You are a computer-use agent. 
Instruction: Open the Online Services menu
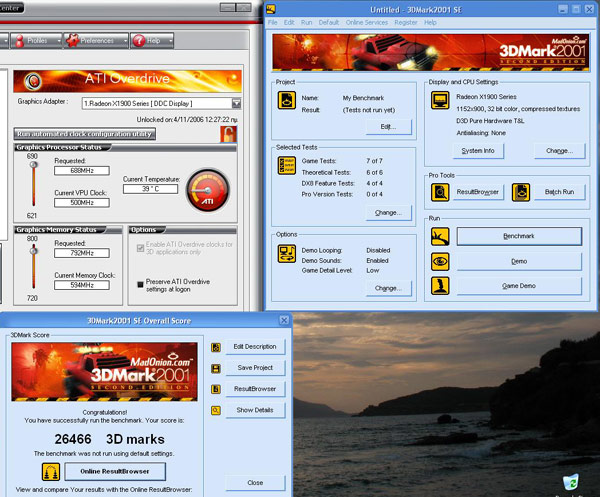pos(367,23)
